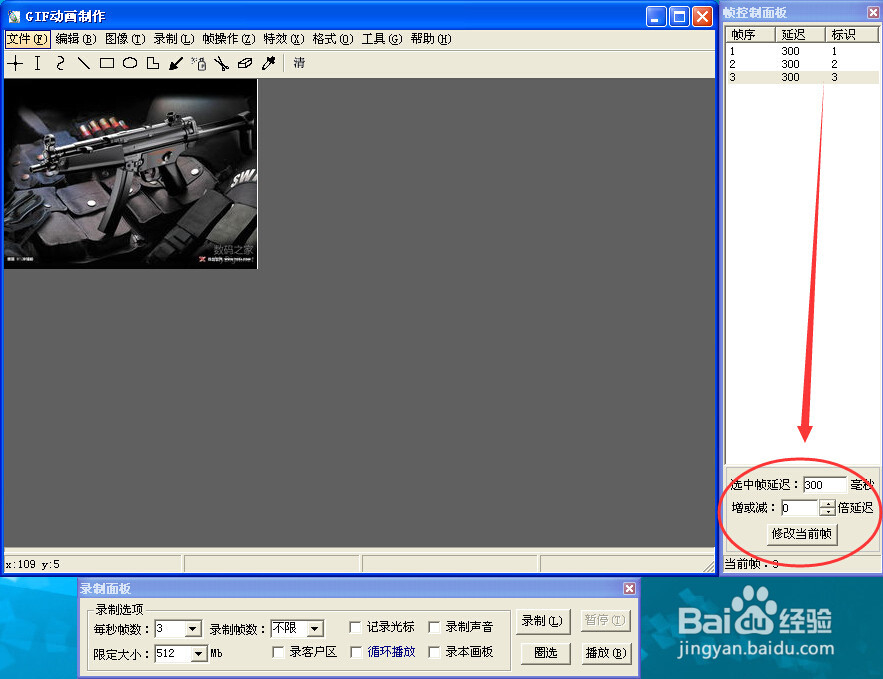Select the spray can tool
This screenshot has width=883, height=679.
point(198,63)
